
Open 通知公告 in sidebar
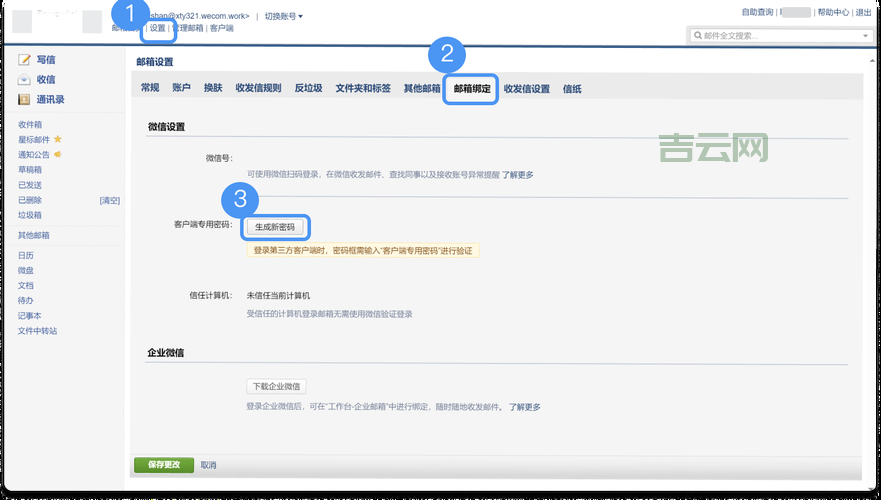click(34, 154)
